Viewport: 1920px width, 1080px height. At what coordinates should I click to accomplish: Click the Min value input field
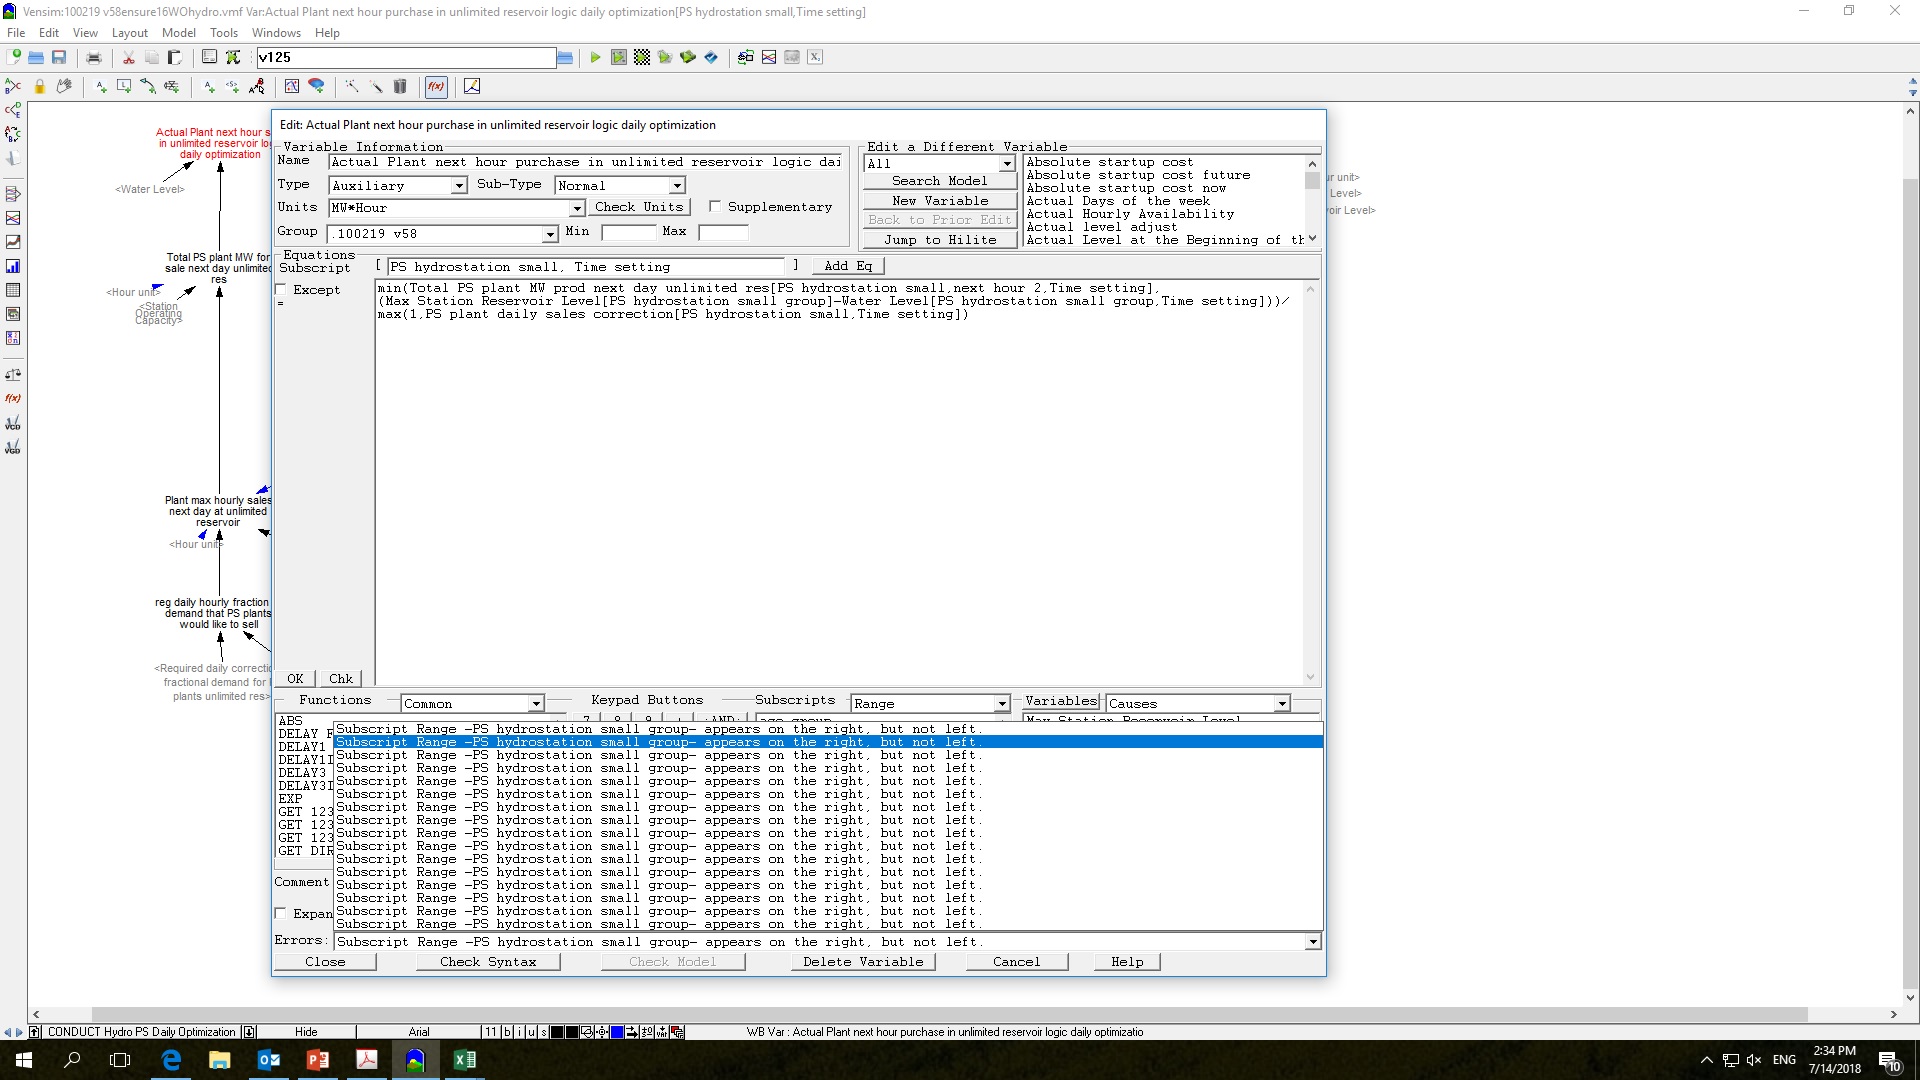pos(628,232)
